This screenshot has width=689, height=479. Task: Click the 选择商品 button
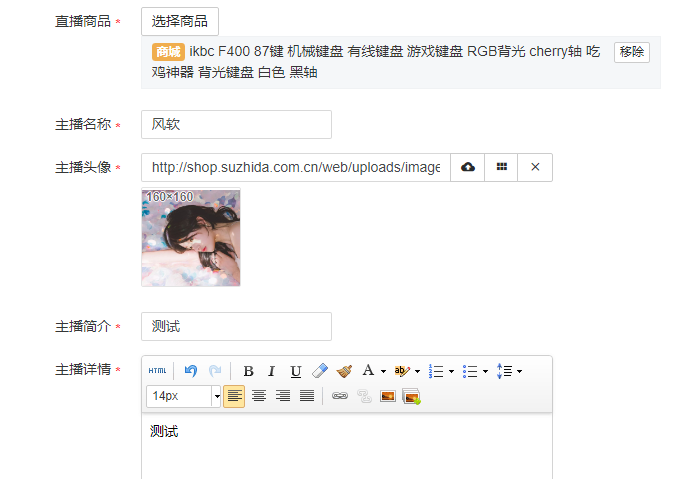(180, 21)
